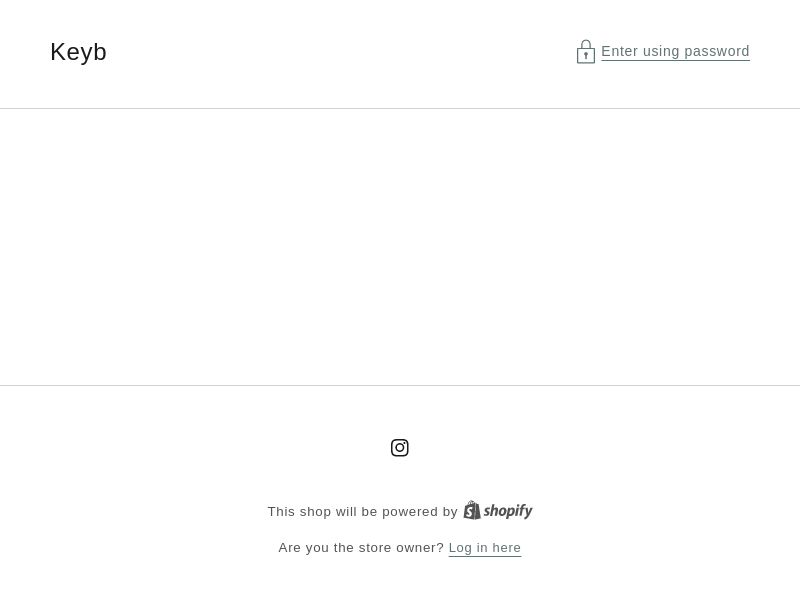
Task: Tap the lock symbol beside the password link
Action: coord(586,52)
